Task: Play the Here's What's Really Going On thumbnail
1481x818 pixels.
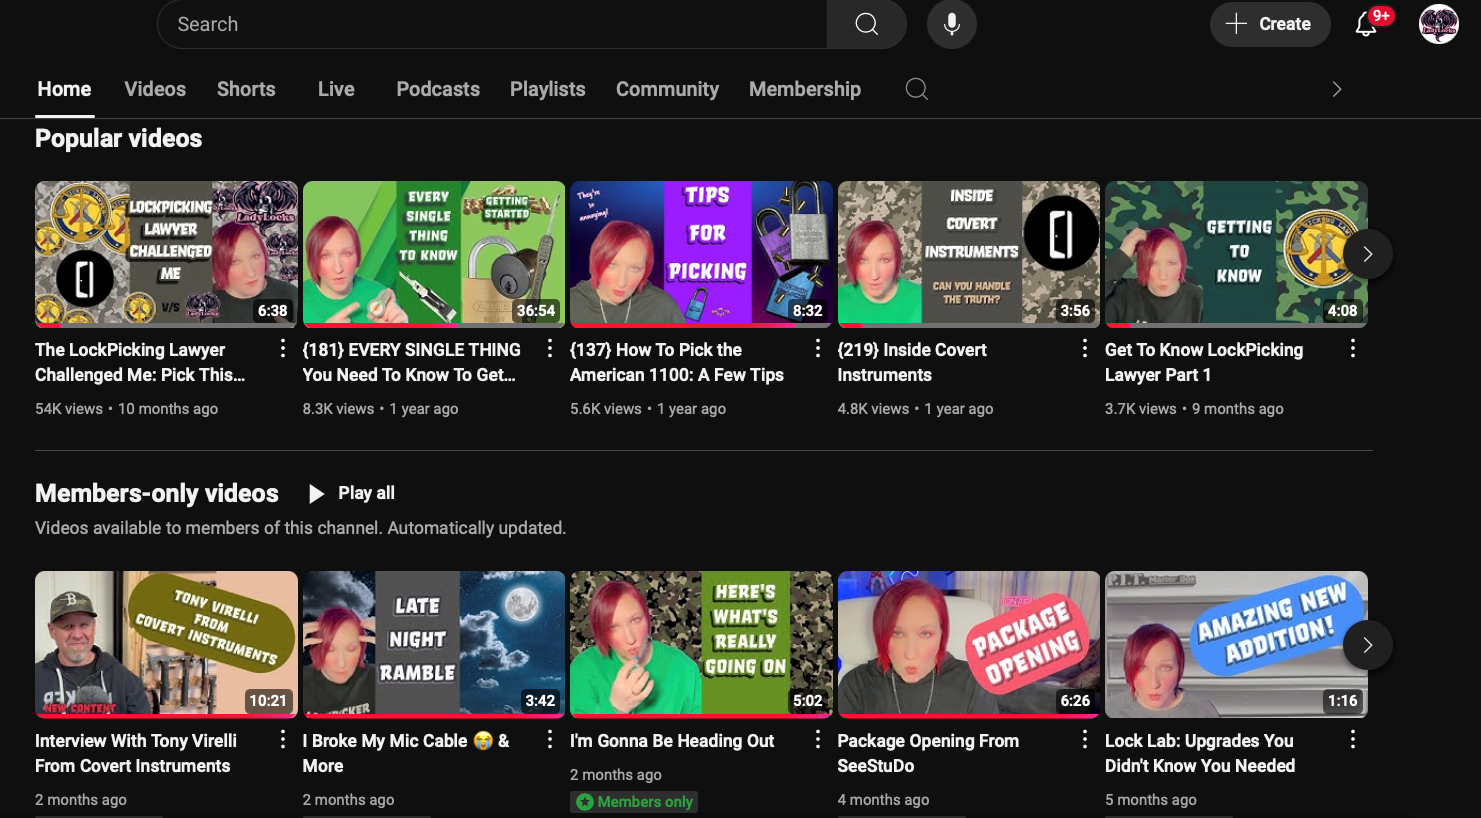Action: [x=701, y=644]
